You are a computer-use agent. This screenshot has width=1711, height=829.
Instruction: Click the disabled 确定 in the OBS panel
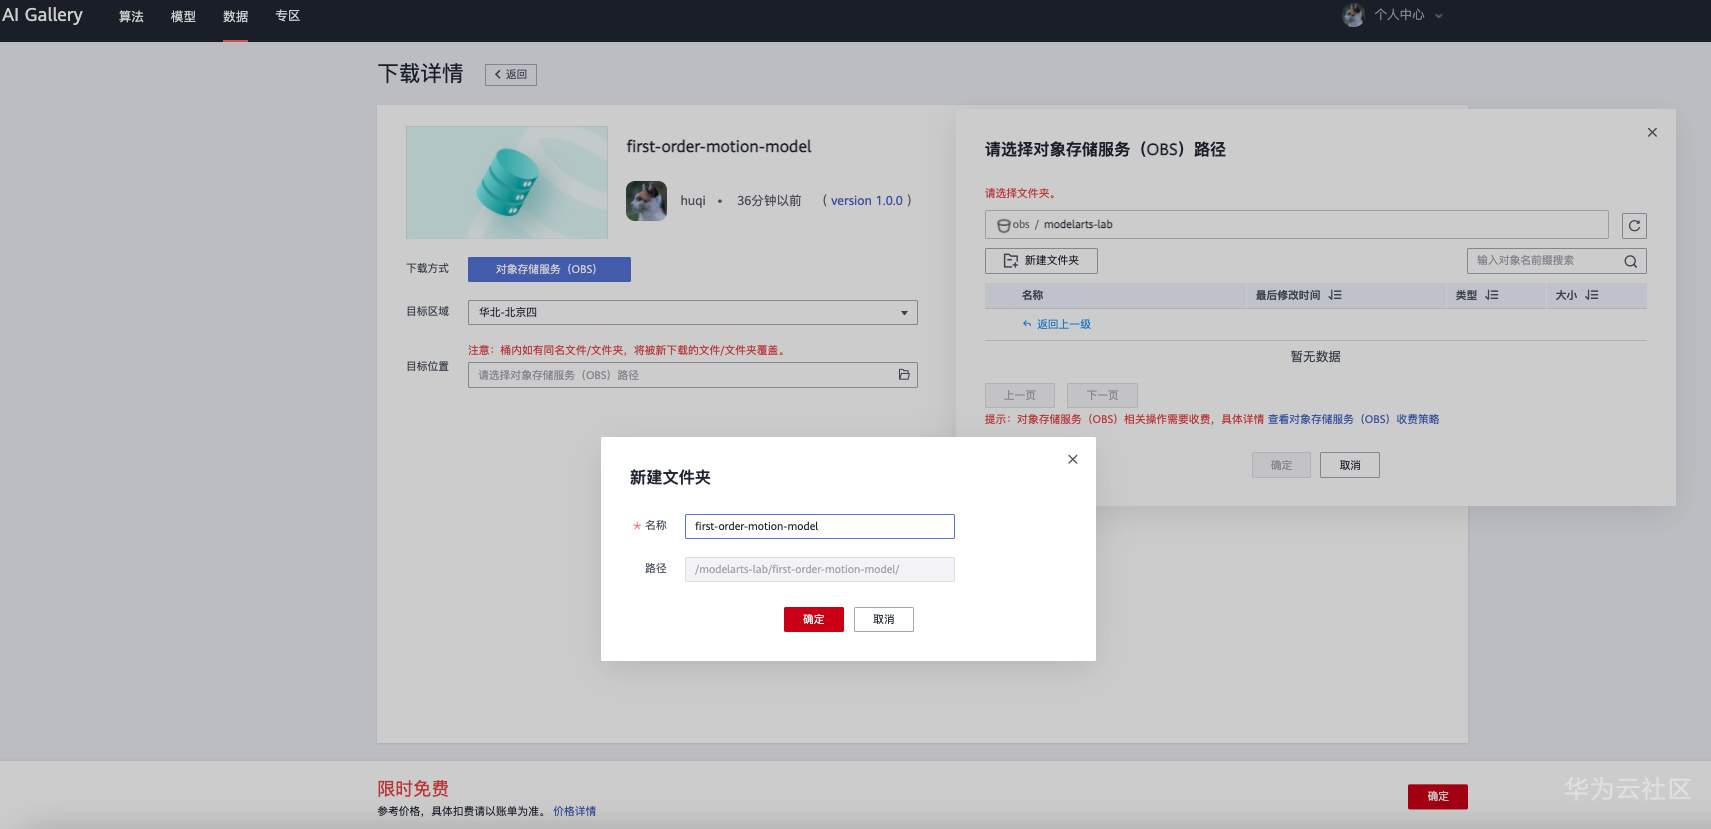coord(1281,465)
